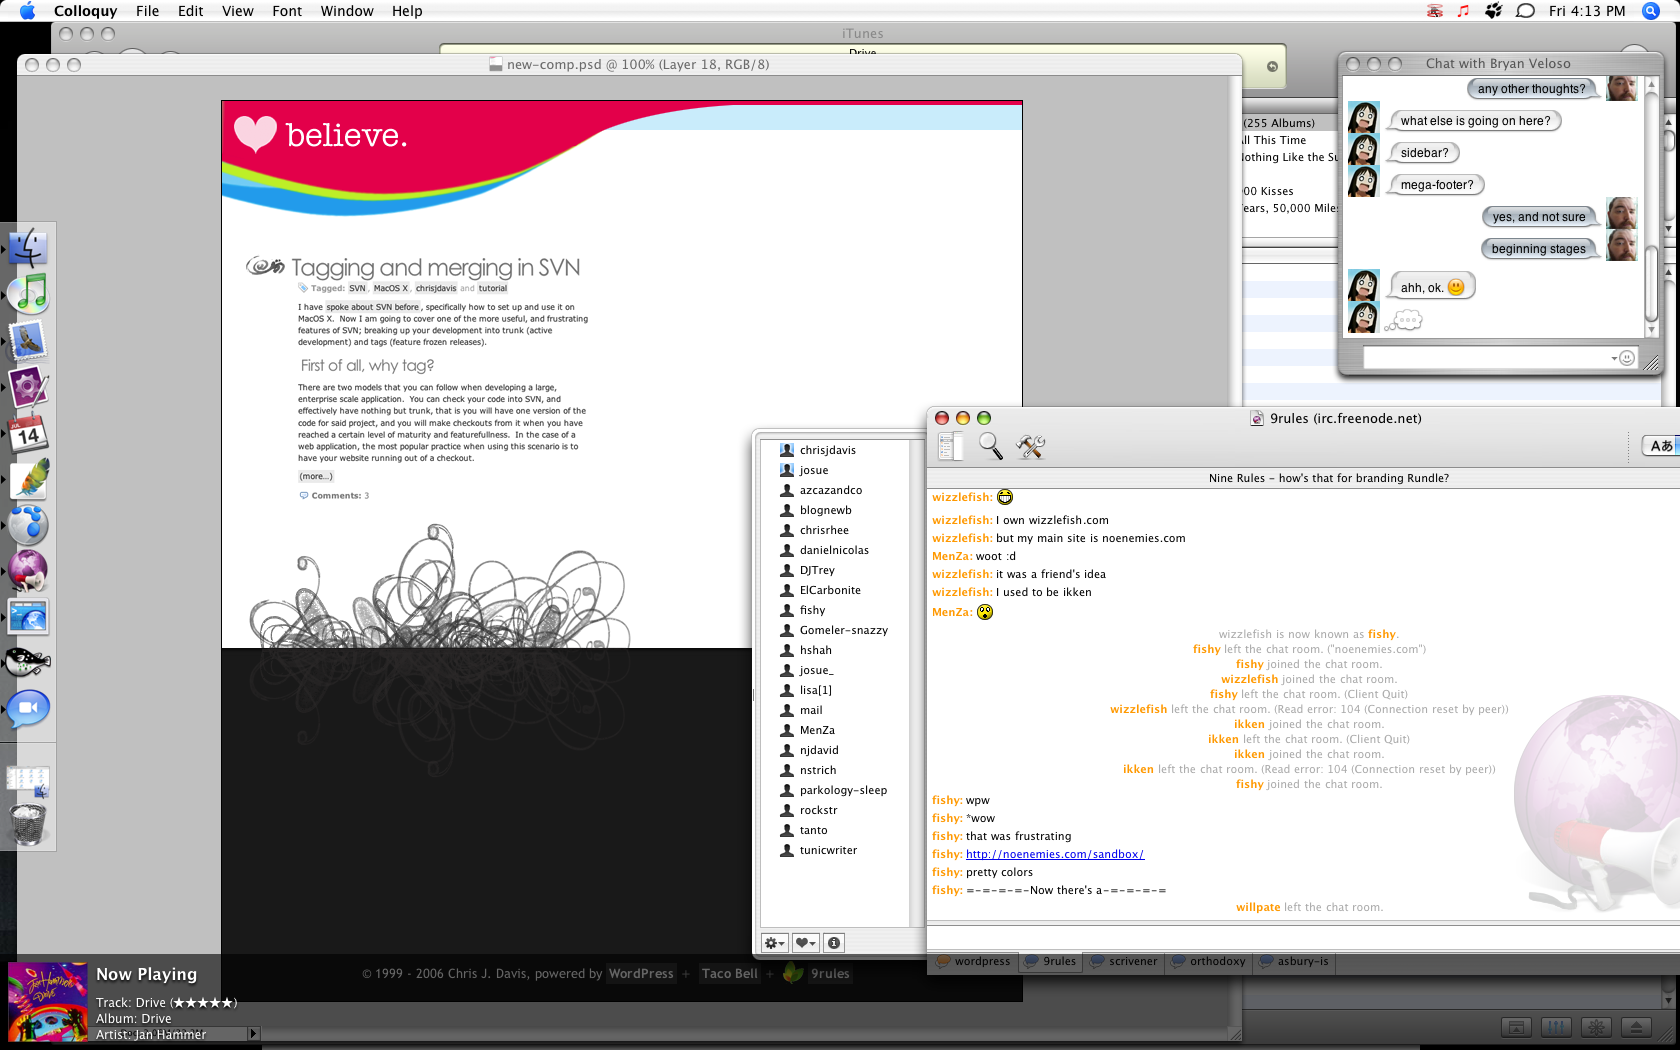
Task: Select parkology-sleep in member list
Action: [834, 790]
